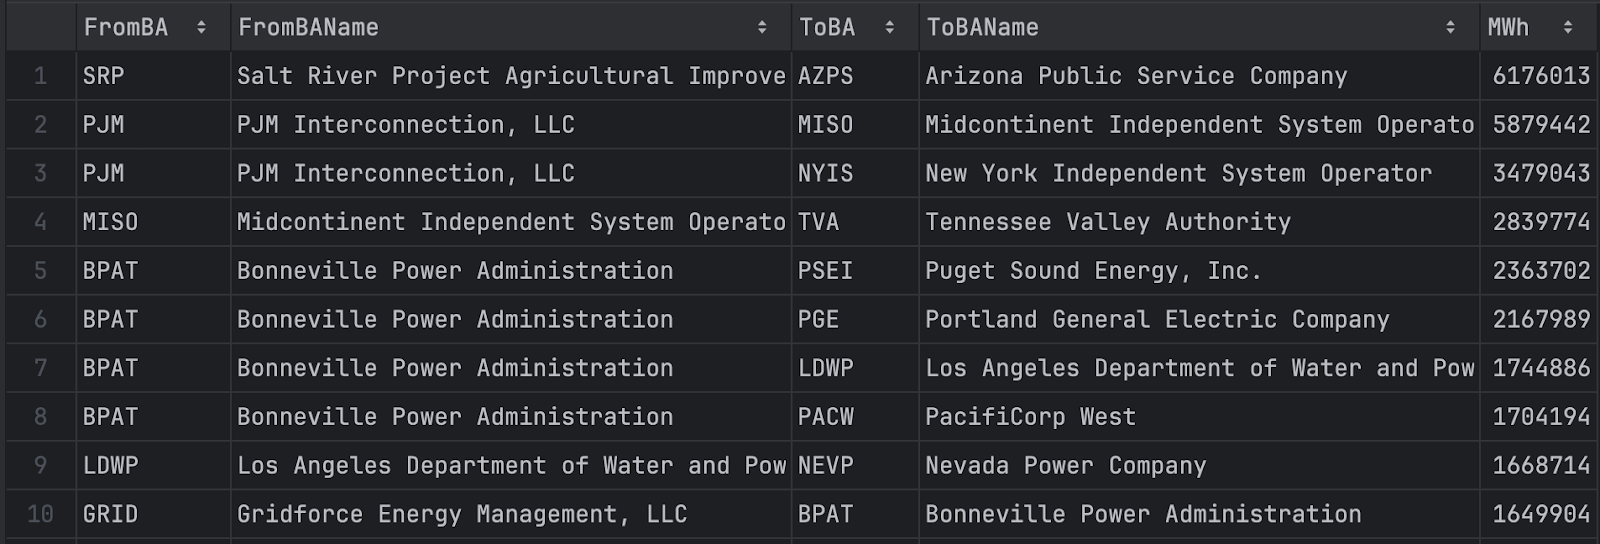
Task: Sort by the MWh column arrows
Action: 1568,28
